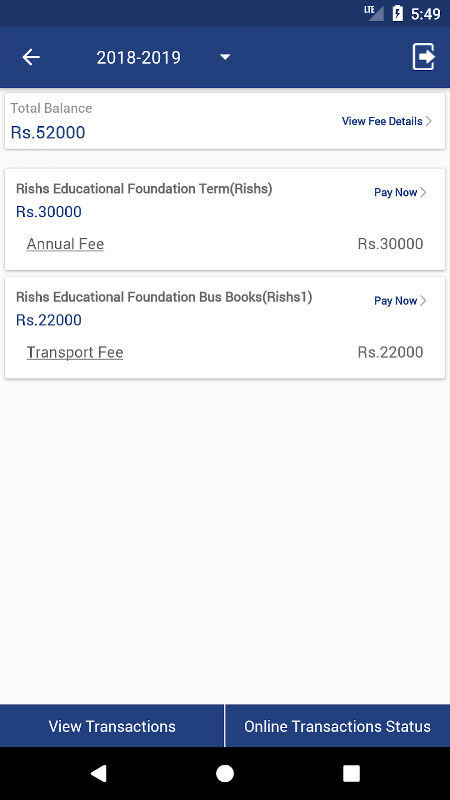Open the Transport Fee link
This screenshot has height=800, width=450.
click(75, 353)
